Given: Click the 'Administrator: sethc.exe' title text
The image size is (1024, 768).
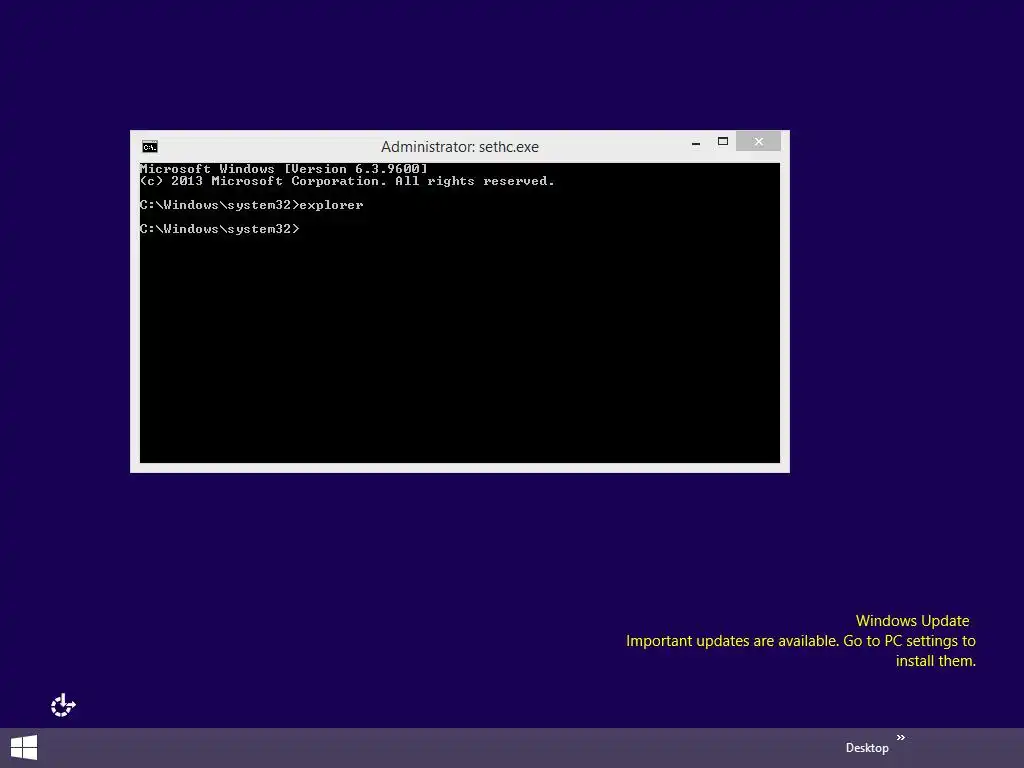Looking at the screenshot, I should (x=460, y=147).
